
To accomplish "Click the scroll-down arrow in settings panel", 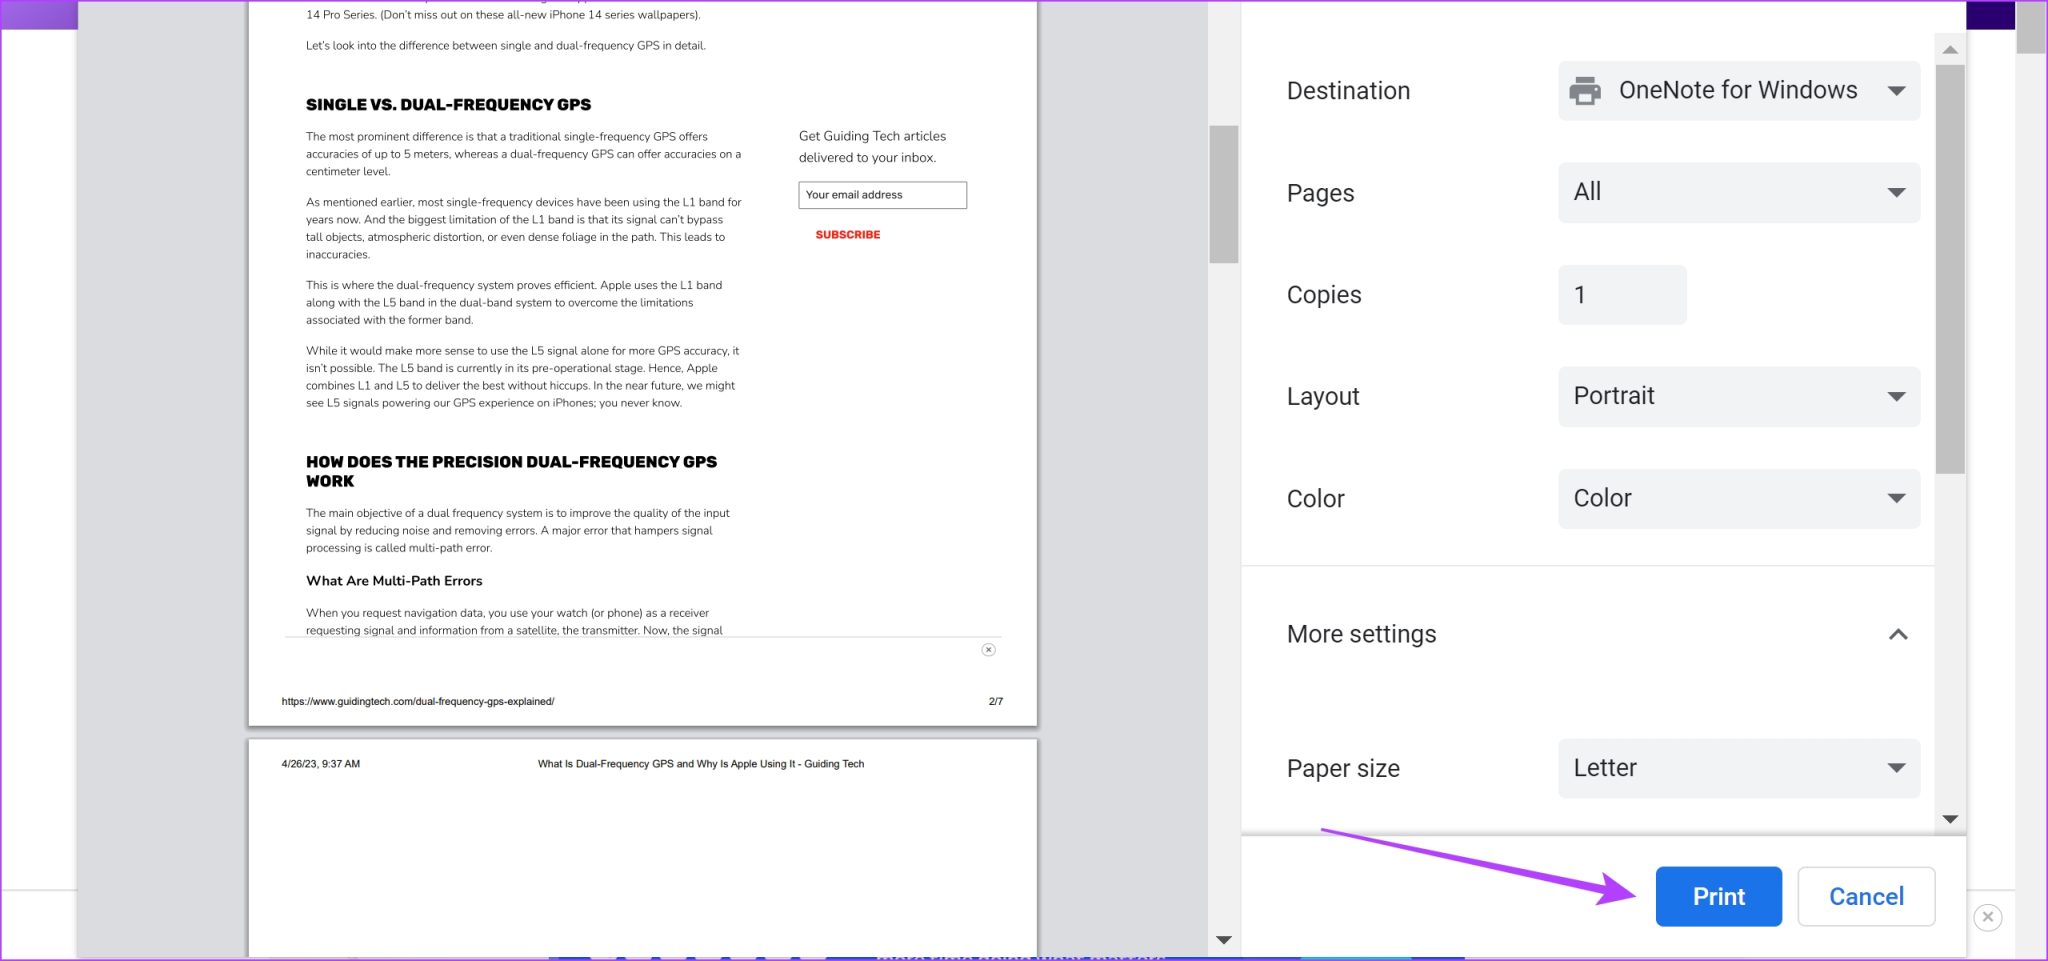I will pyautogui.click(x=1950, y=818).
